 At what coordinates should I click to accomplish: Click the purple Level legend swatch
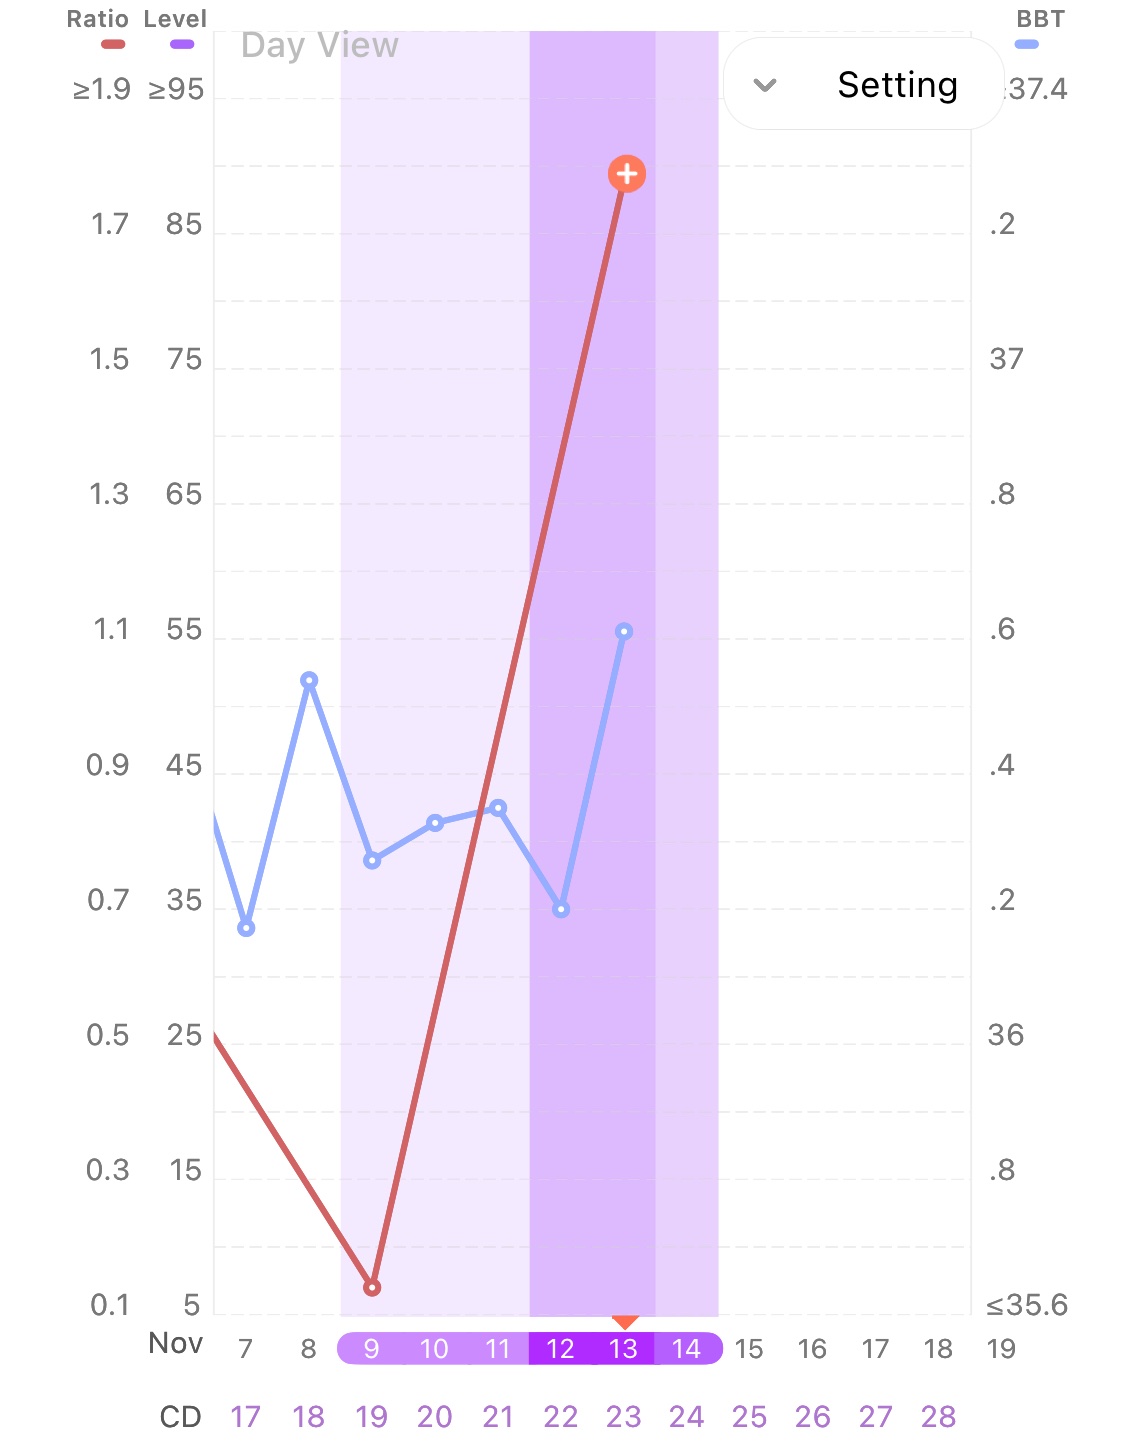point(182,44)
